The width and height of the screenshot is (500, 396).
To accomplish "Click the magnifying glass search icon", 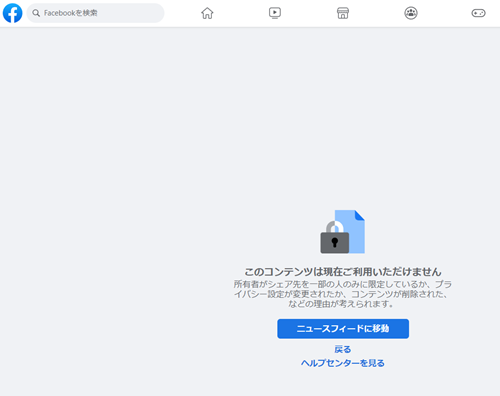I will point(36,13).
